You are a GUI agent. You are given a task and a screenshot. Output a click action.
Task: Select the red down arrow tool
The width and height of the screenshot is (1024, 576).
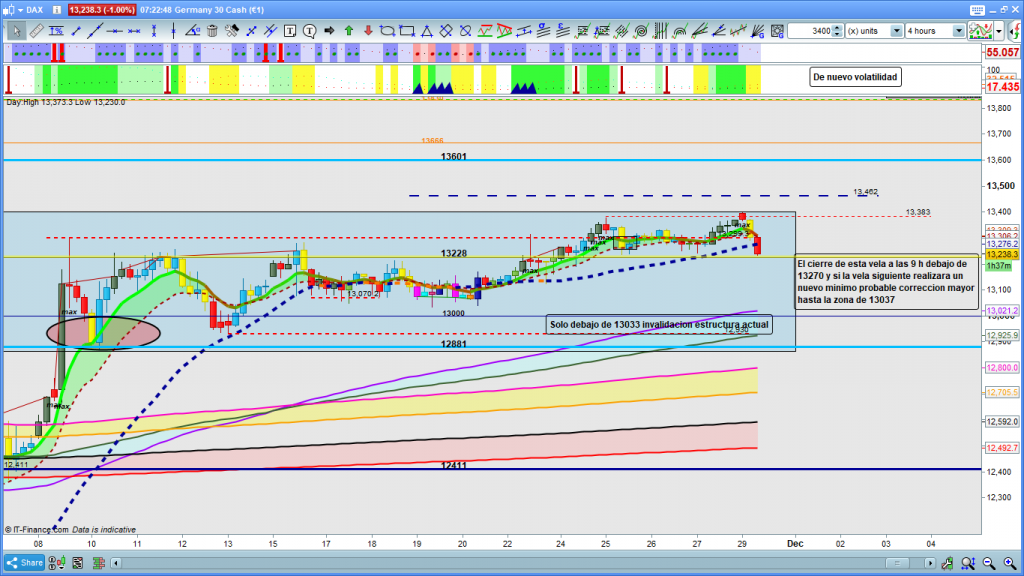[x=368, y=31]
